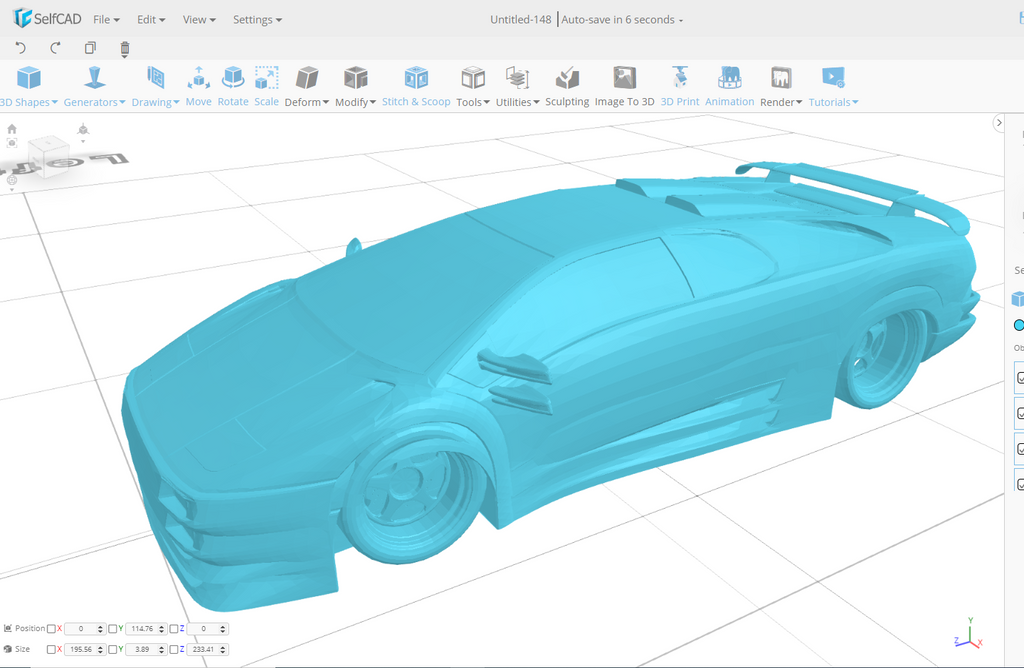Expand the Utilities dropdown
Viewport: 1024px width, 668px height.
[x=517, y=102]
